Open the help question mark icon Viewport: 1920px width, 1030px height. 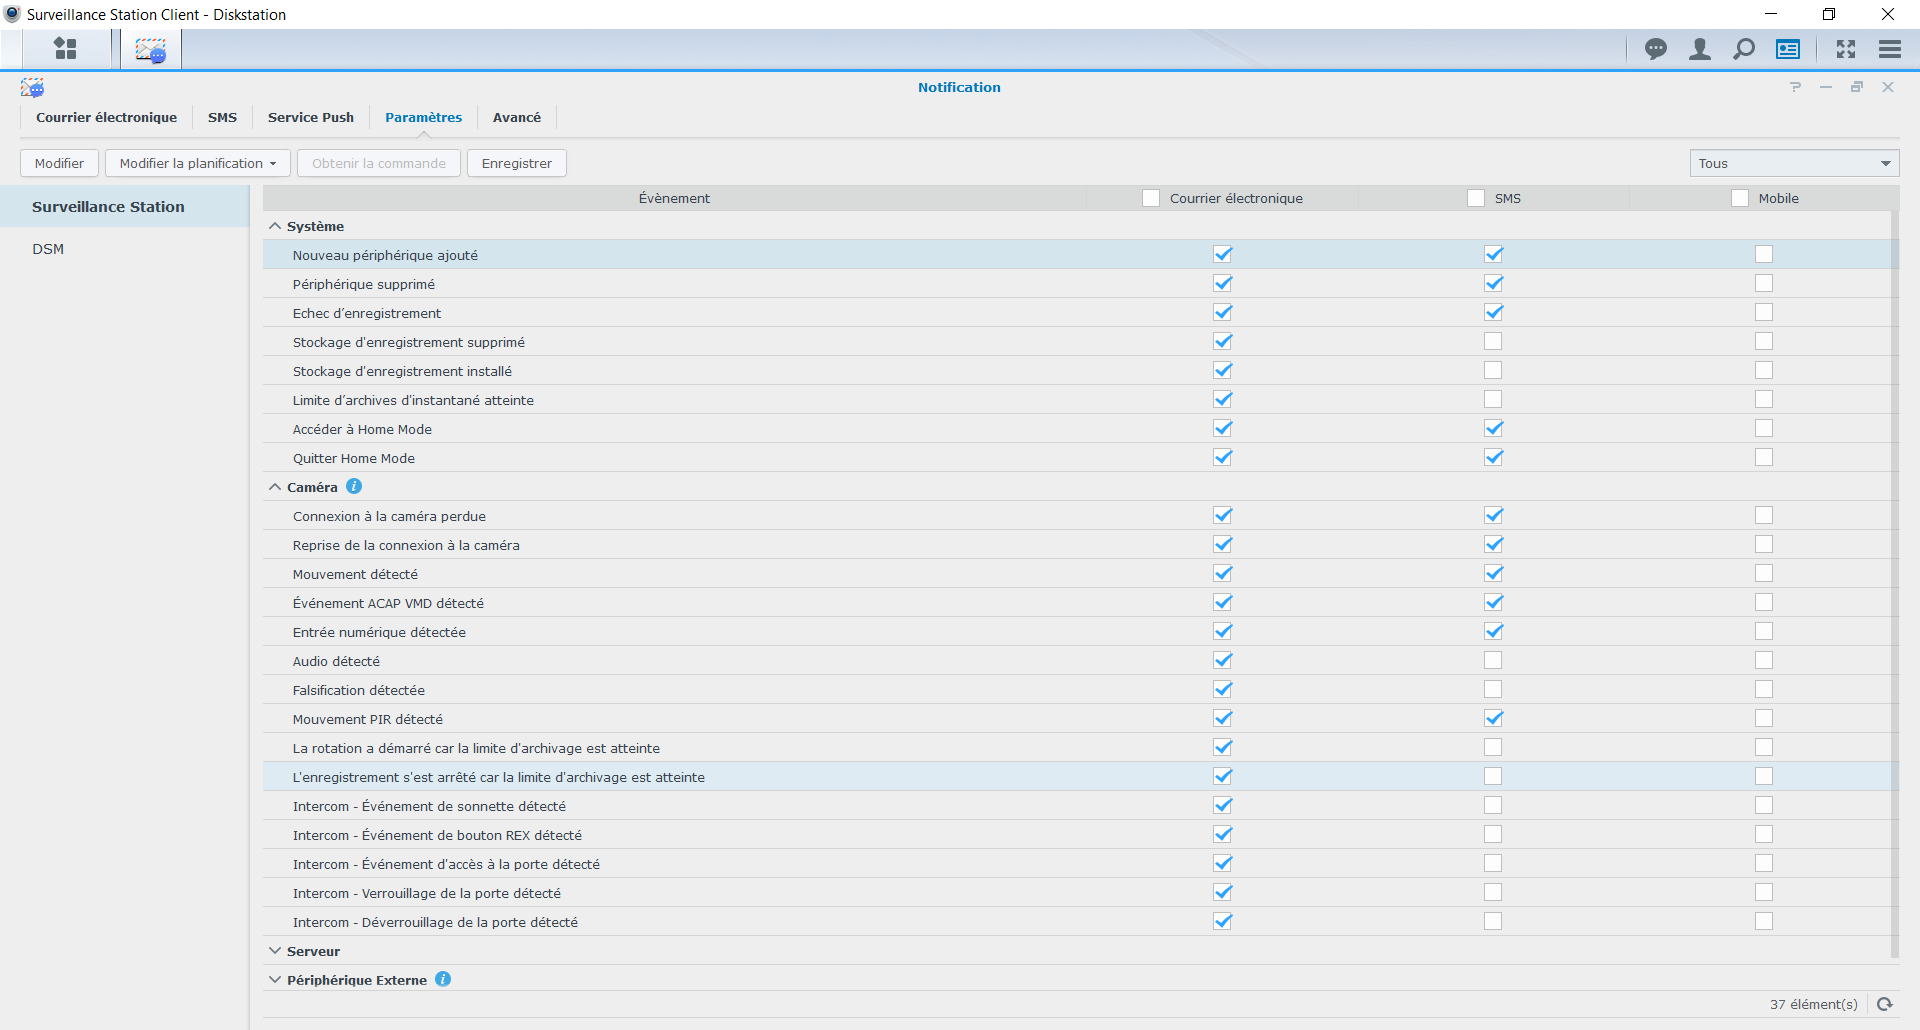(1795, 87)
